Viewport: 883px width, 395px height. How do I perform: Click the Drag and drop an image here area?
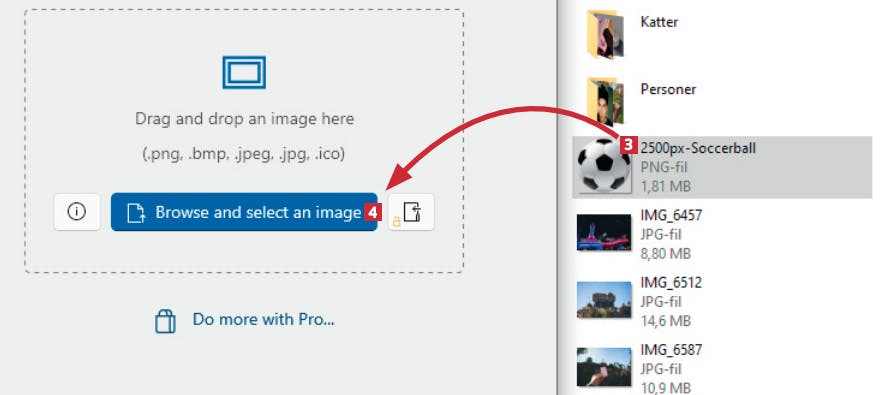point(244,119)
